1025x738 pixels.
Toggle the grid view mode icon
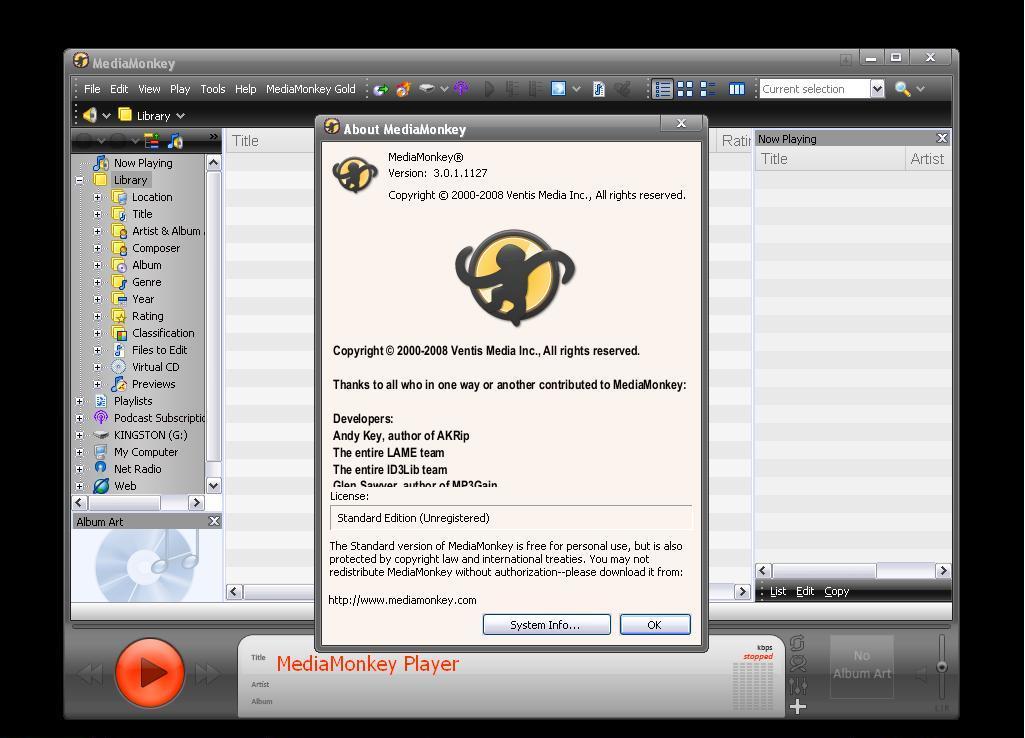[x=684, y=89]
